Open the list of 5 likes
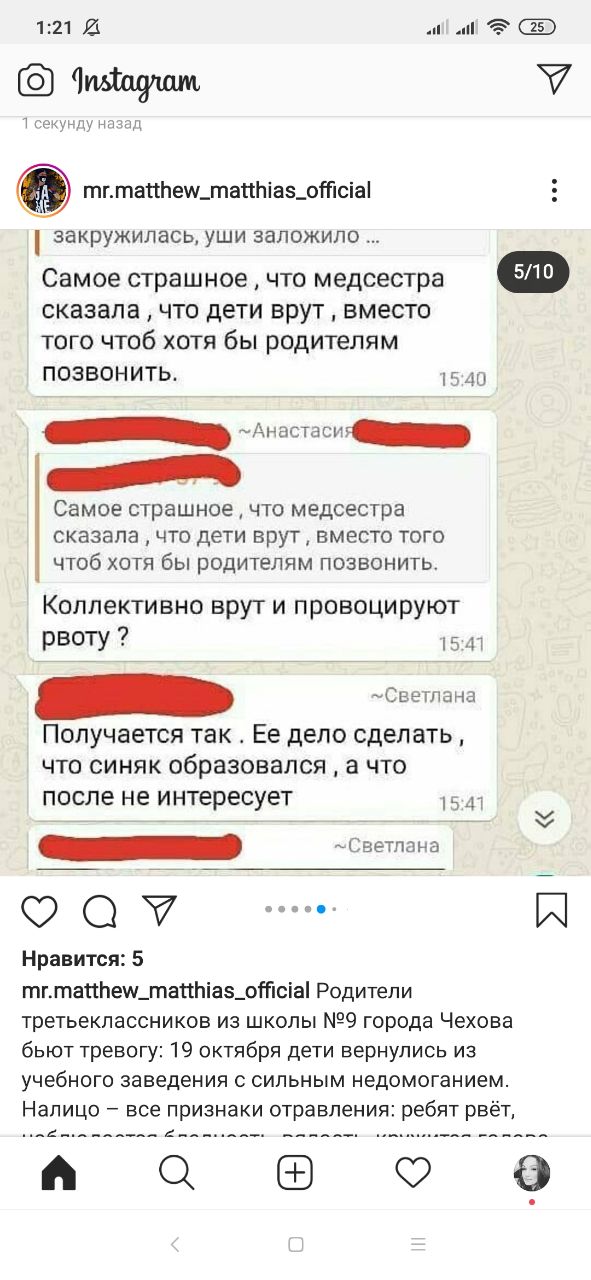This screenshot has width=591, height=1280. 82,959
